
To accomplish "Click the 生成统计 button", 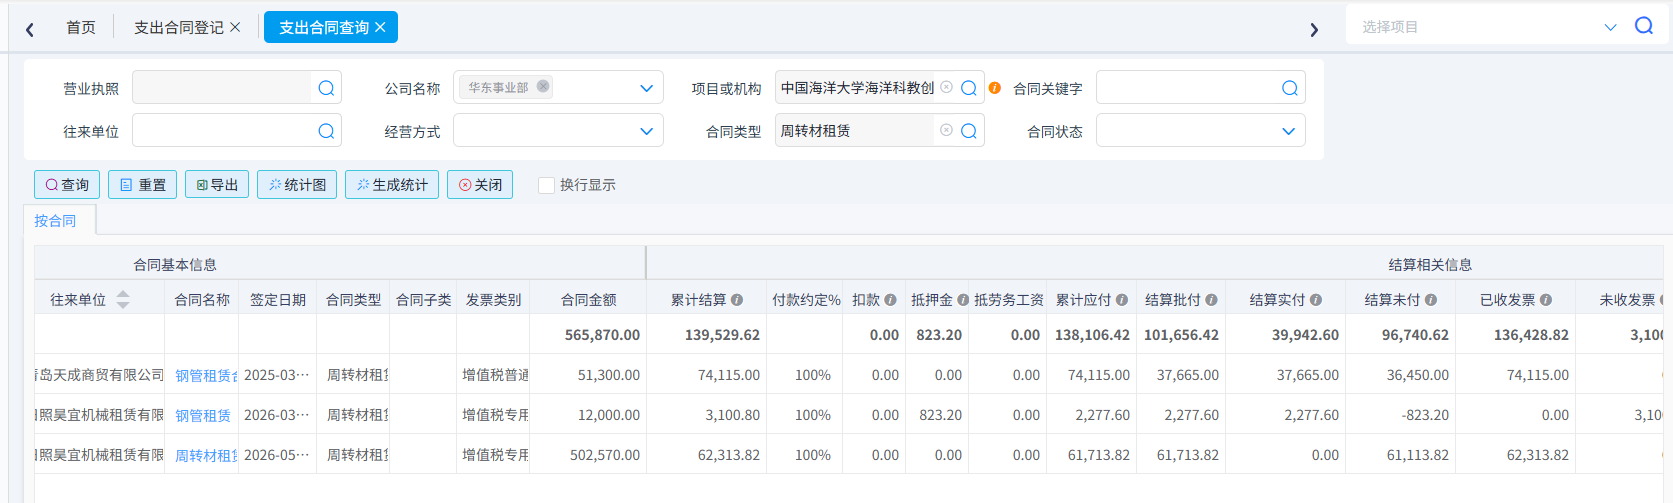I will tap(392, 184).
